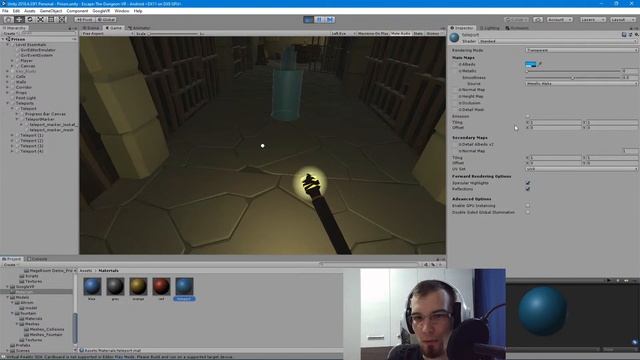Toggle Mute Audio in Game view

(x=400, y=33)
